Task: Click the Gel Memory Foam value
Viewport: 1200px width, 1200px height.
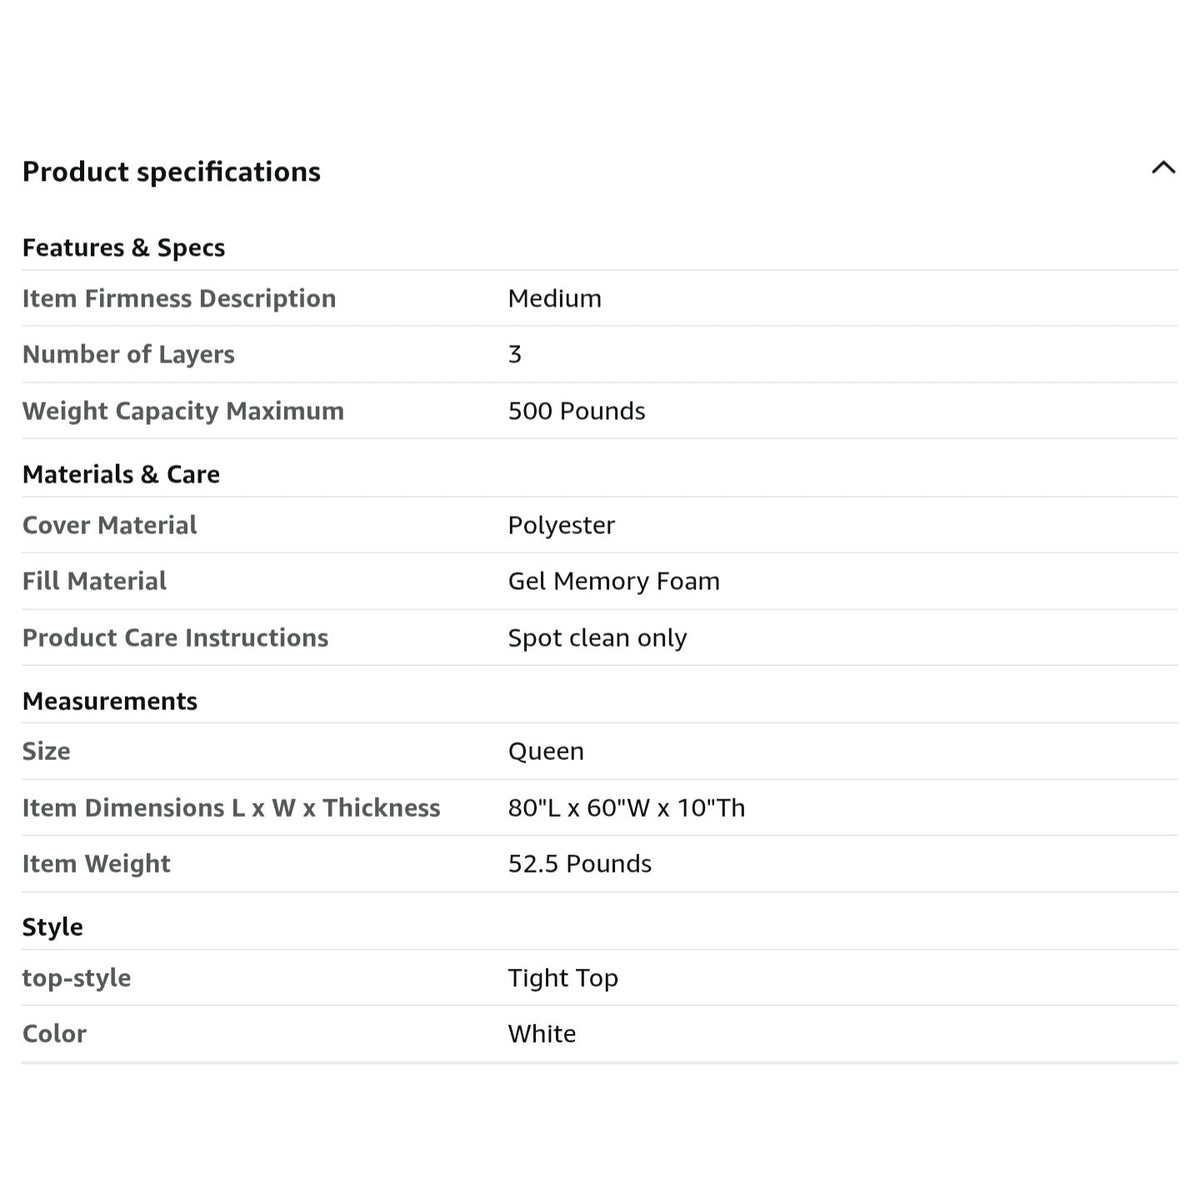Action: click(614, 581)
